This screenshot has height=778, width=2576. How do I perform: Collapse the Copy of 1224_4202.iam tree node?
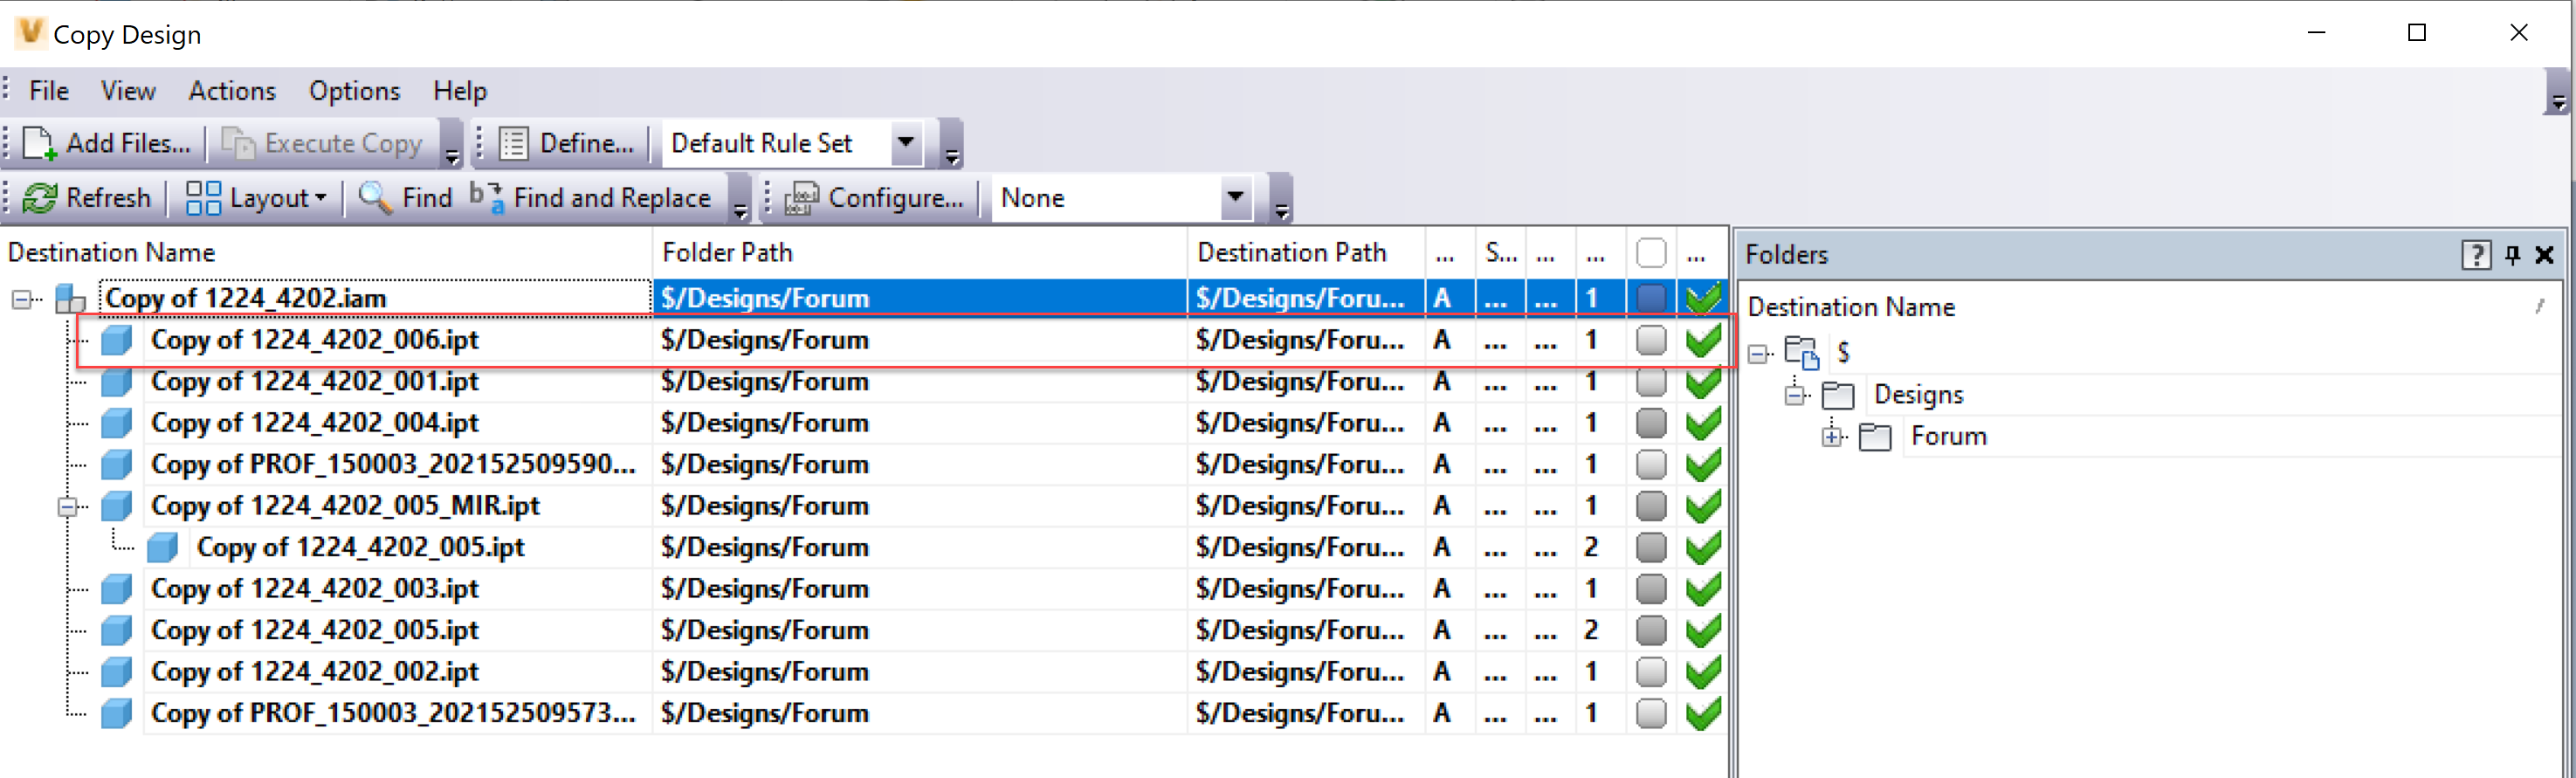point(21,299)
